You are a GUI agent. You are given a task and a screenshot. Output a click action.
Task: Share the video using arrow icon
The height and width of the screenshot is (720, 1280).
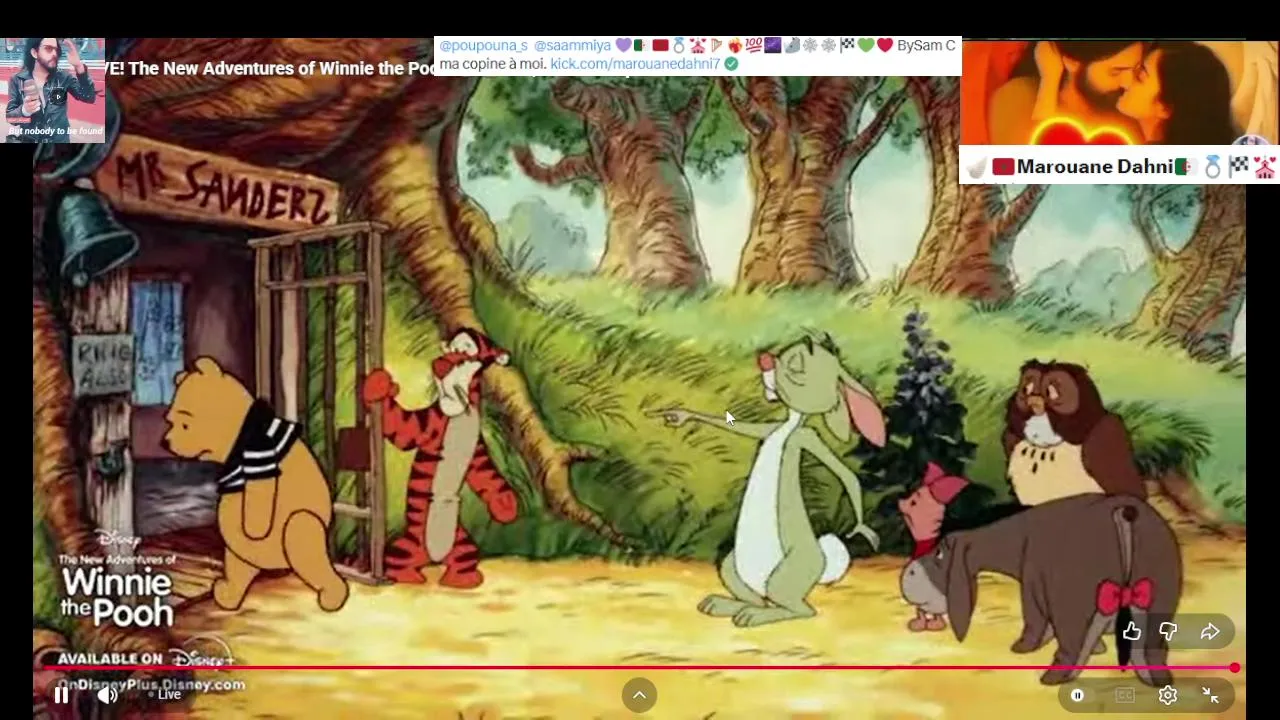[x=1210, y=631]
